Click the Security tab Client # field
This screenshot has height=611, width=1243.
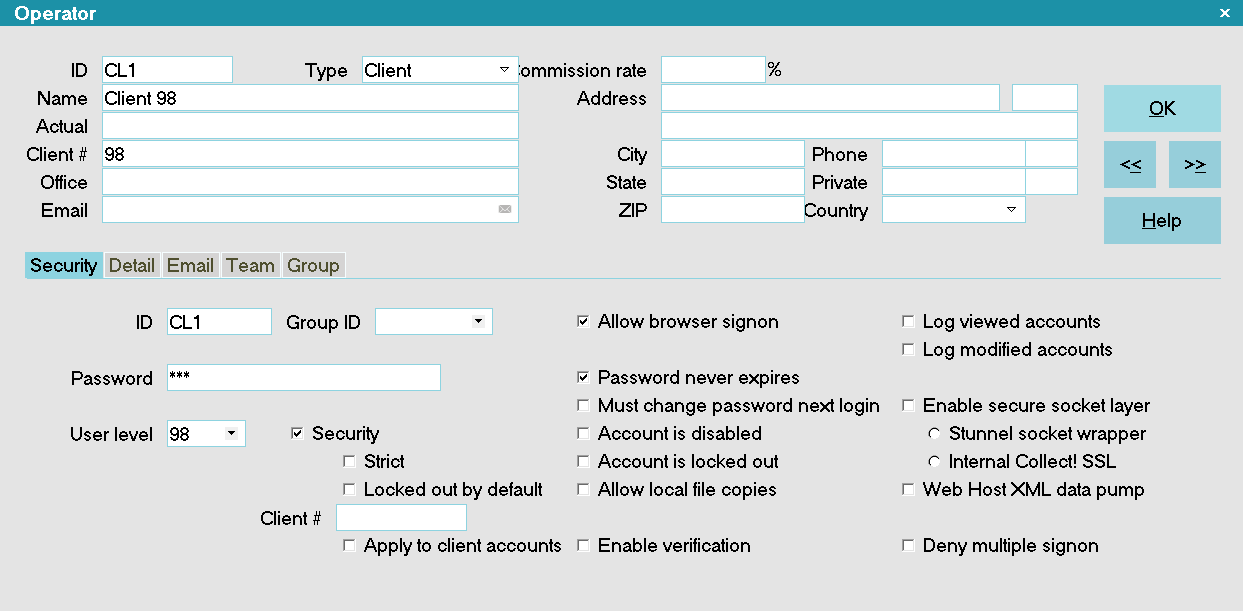click(401, 518)
